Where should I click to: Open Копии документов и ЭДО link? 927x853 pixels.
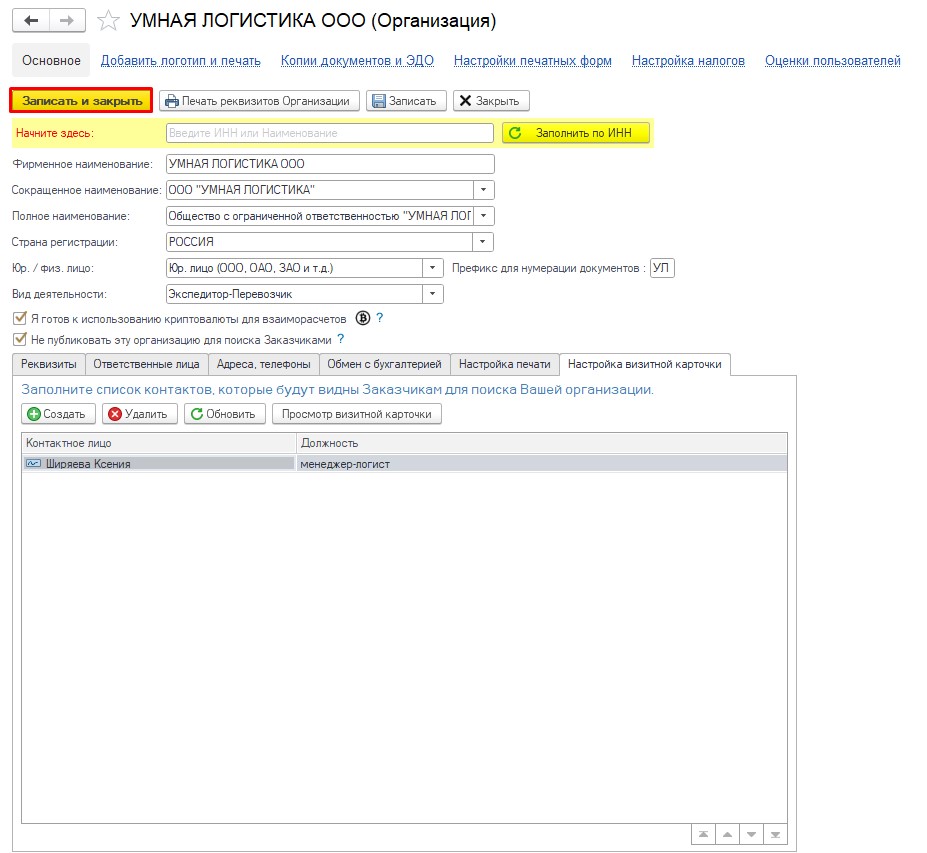(357, 60)
